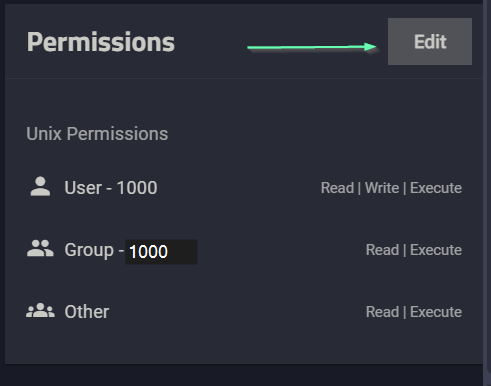Screen dimensions: 491x386
Task: Click the vertical scrollbar on the right edge
Action: pos(487,193)
